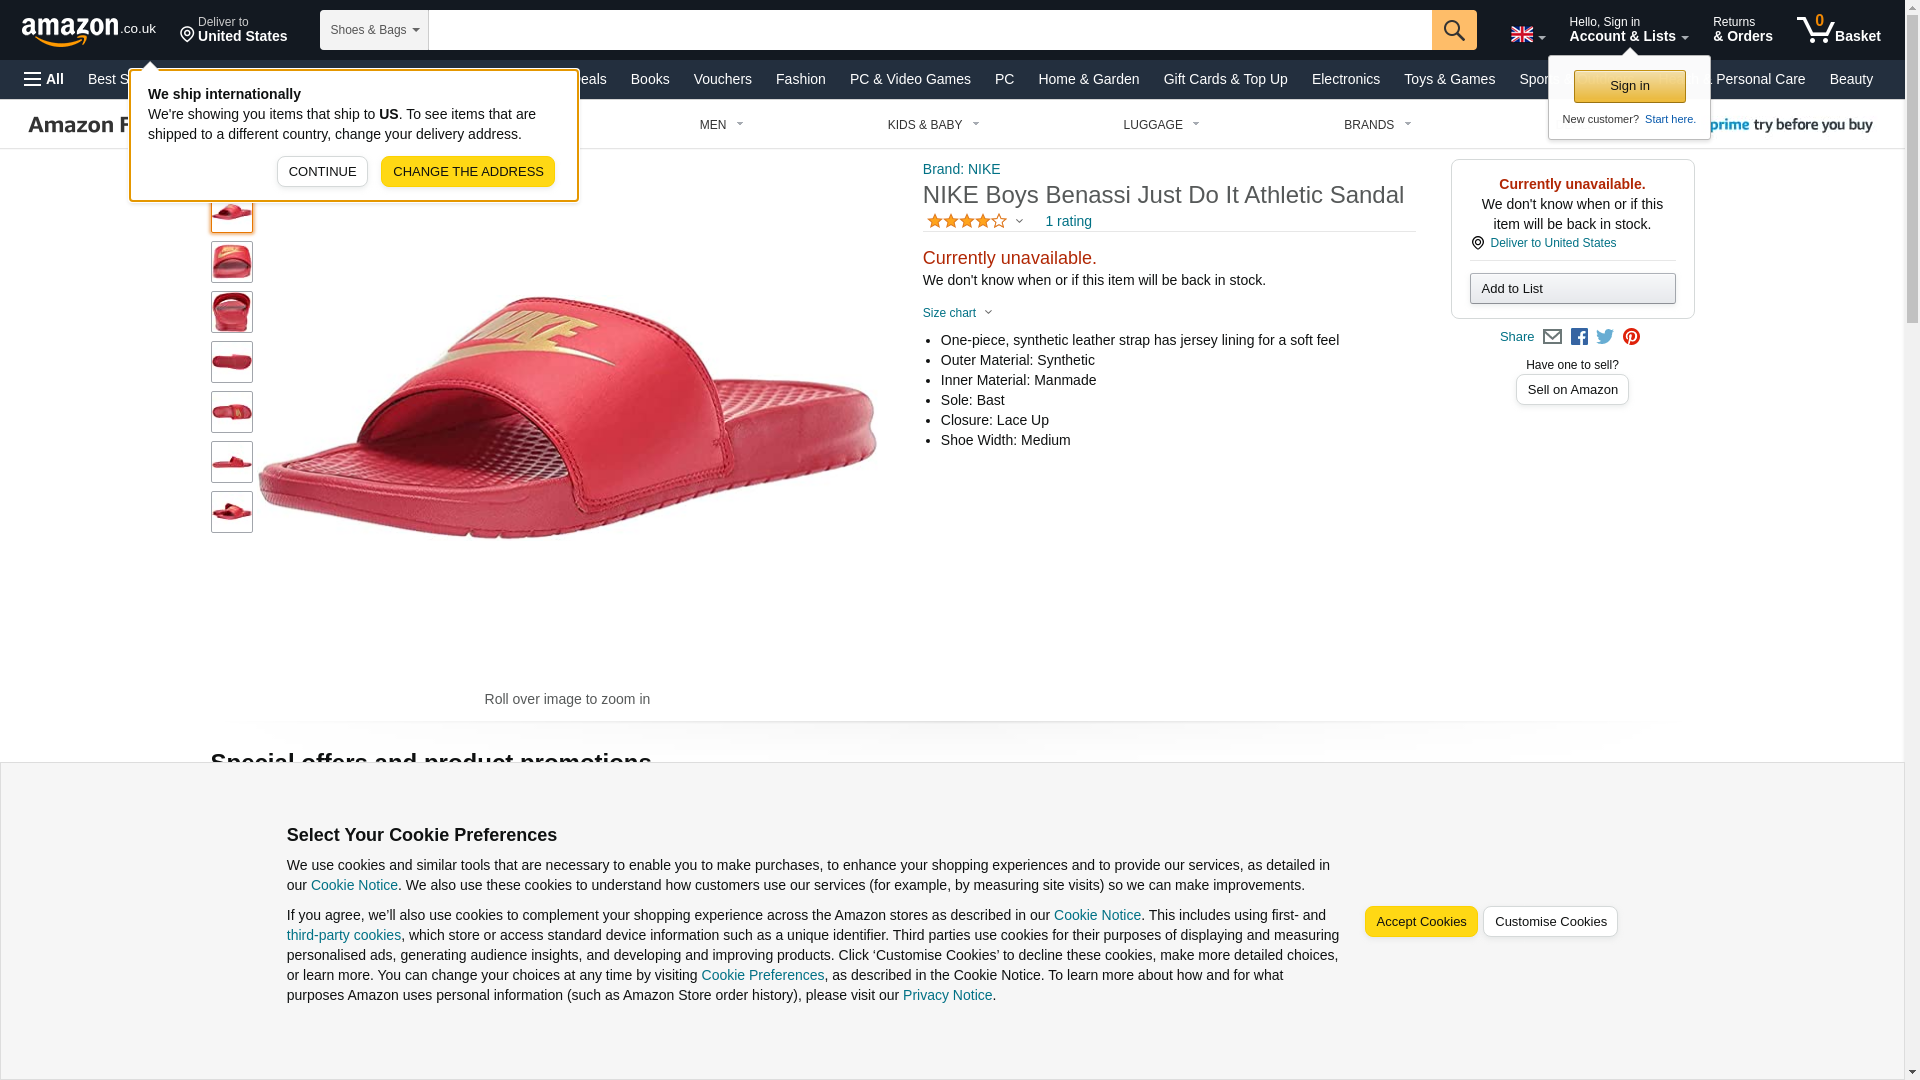Expand the Size chart dropdown

[957, 313]
